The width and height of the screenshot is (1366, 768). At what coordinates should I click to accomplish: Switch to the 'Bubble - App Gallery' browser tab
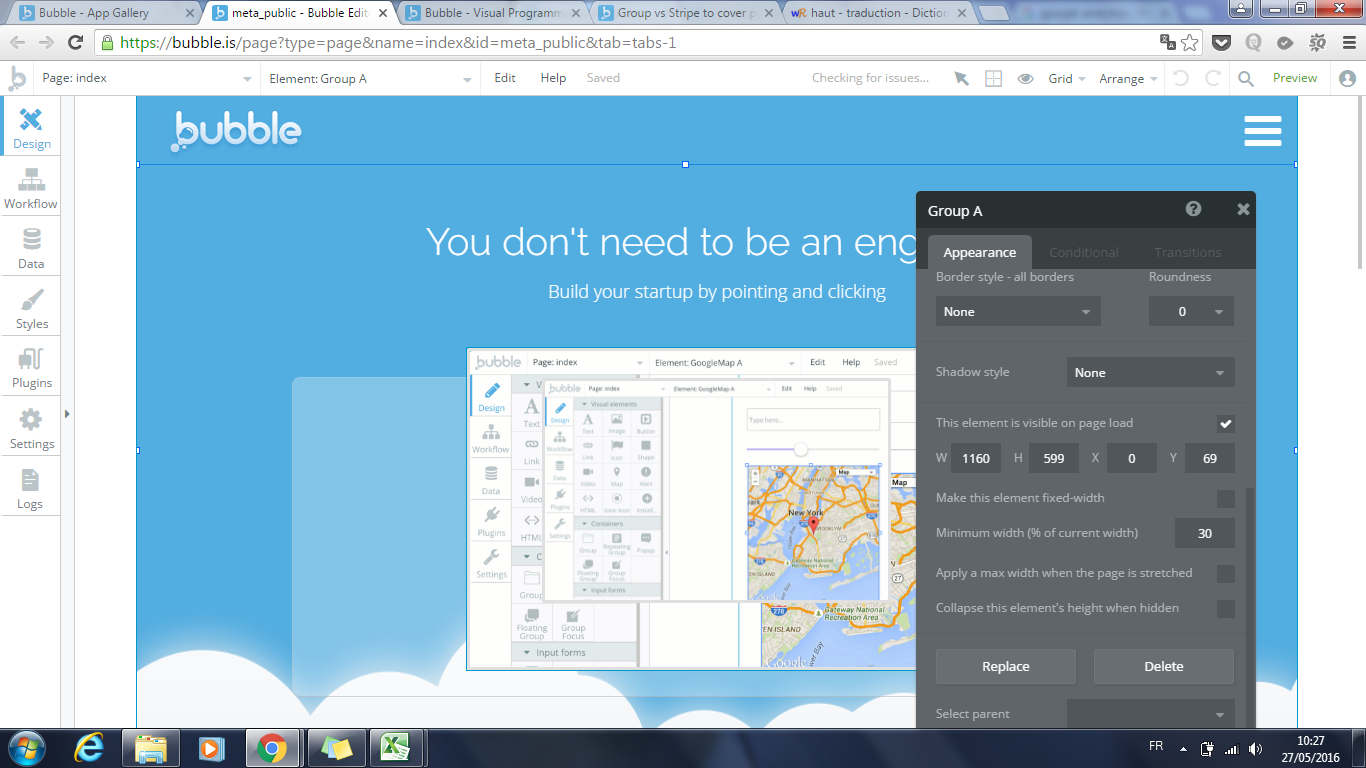[x=104, y=13]
